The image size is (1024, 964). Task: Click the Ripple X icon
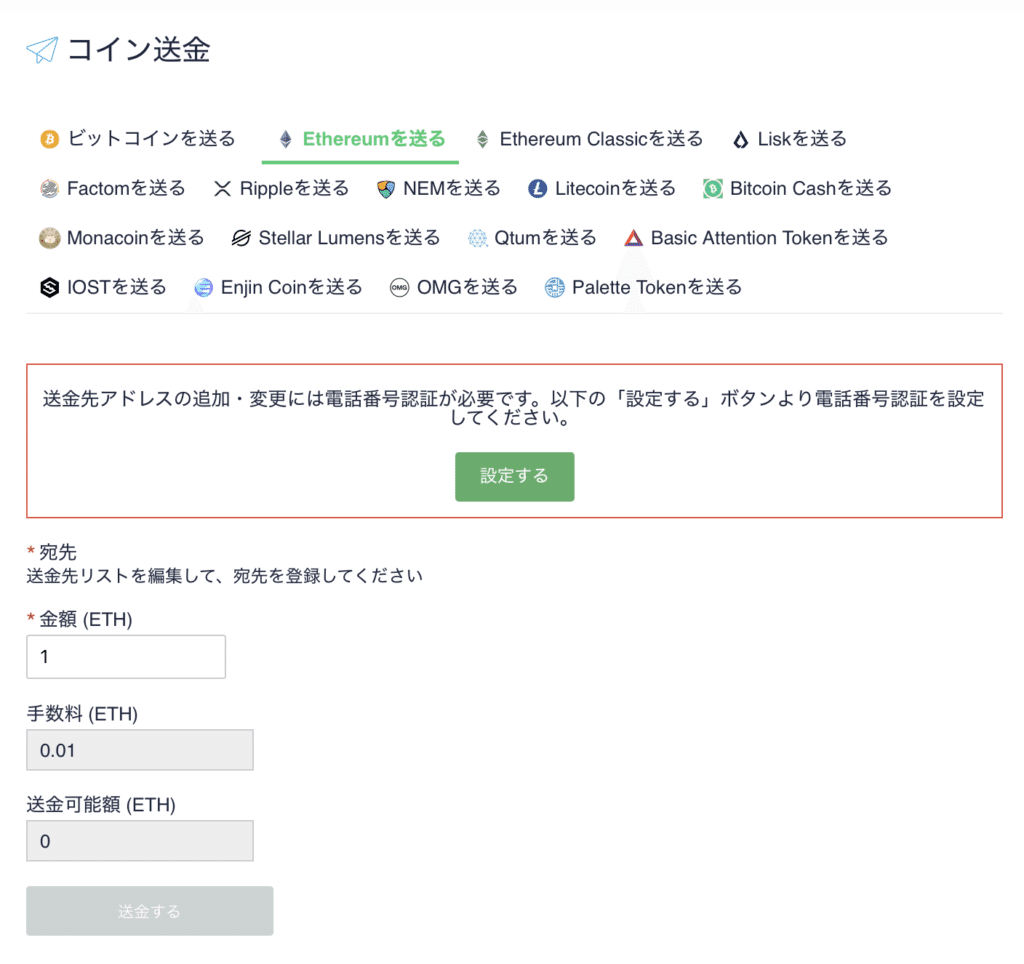222,187
